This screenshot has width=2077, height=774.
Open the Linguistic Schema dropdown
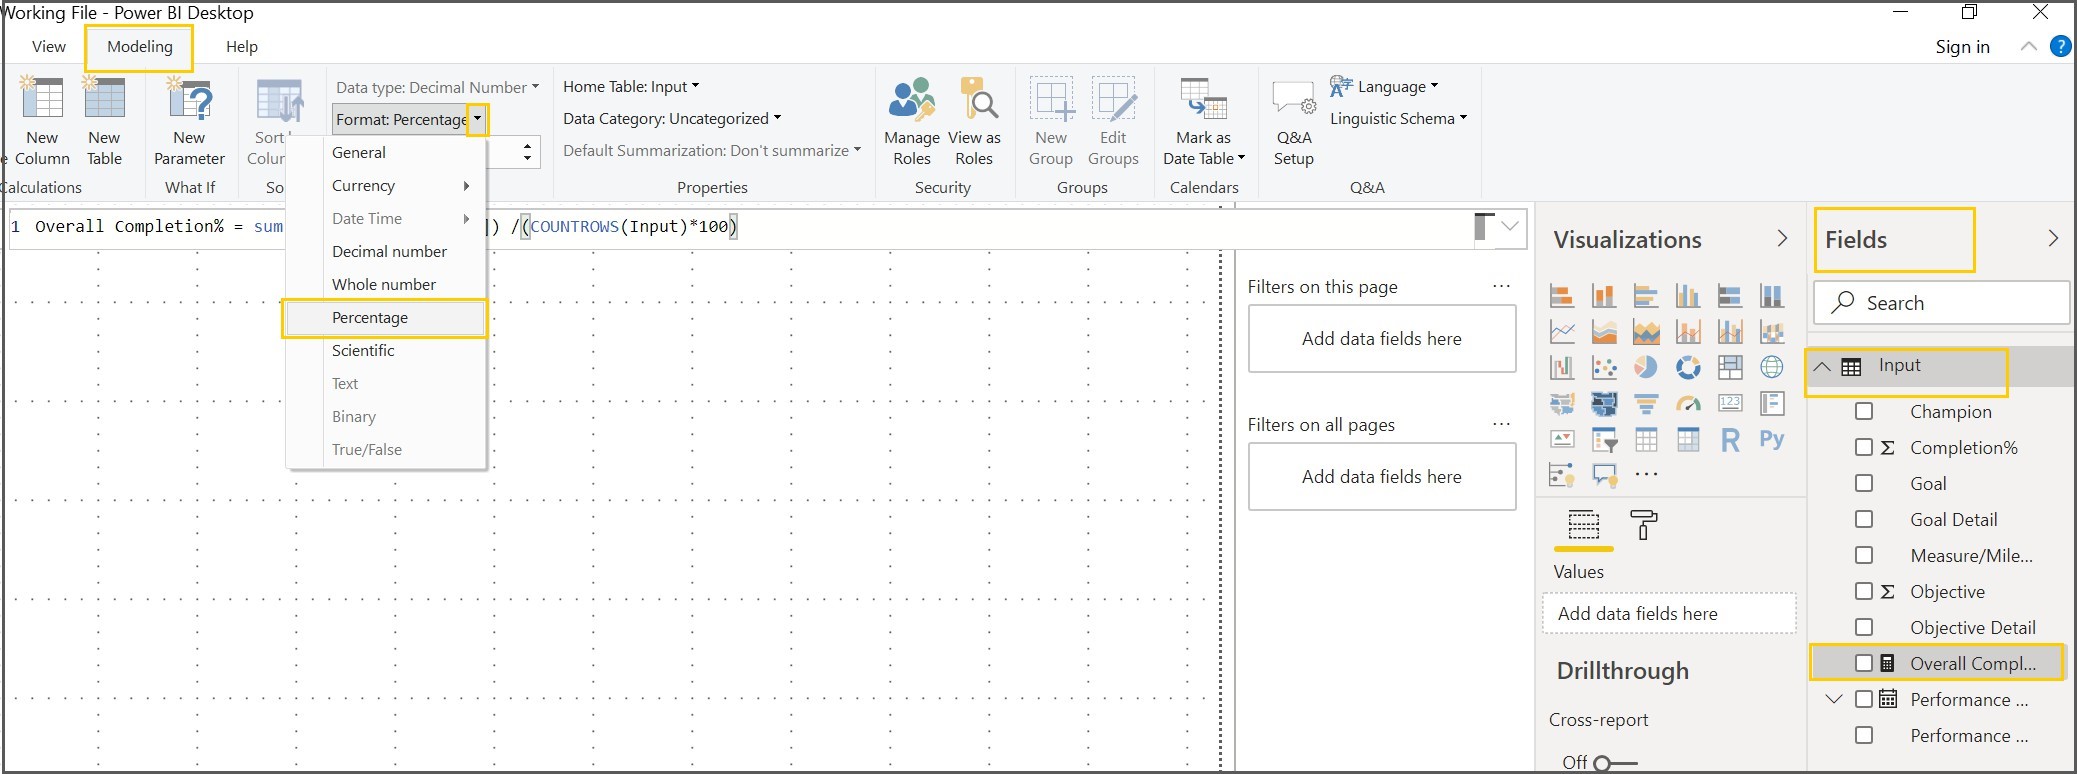[1399, 118]
